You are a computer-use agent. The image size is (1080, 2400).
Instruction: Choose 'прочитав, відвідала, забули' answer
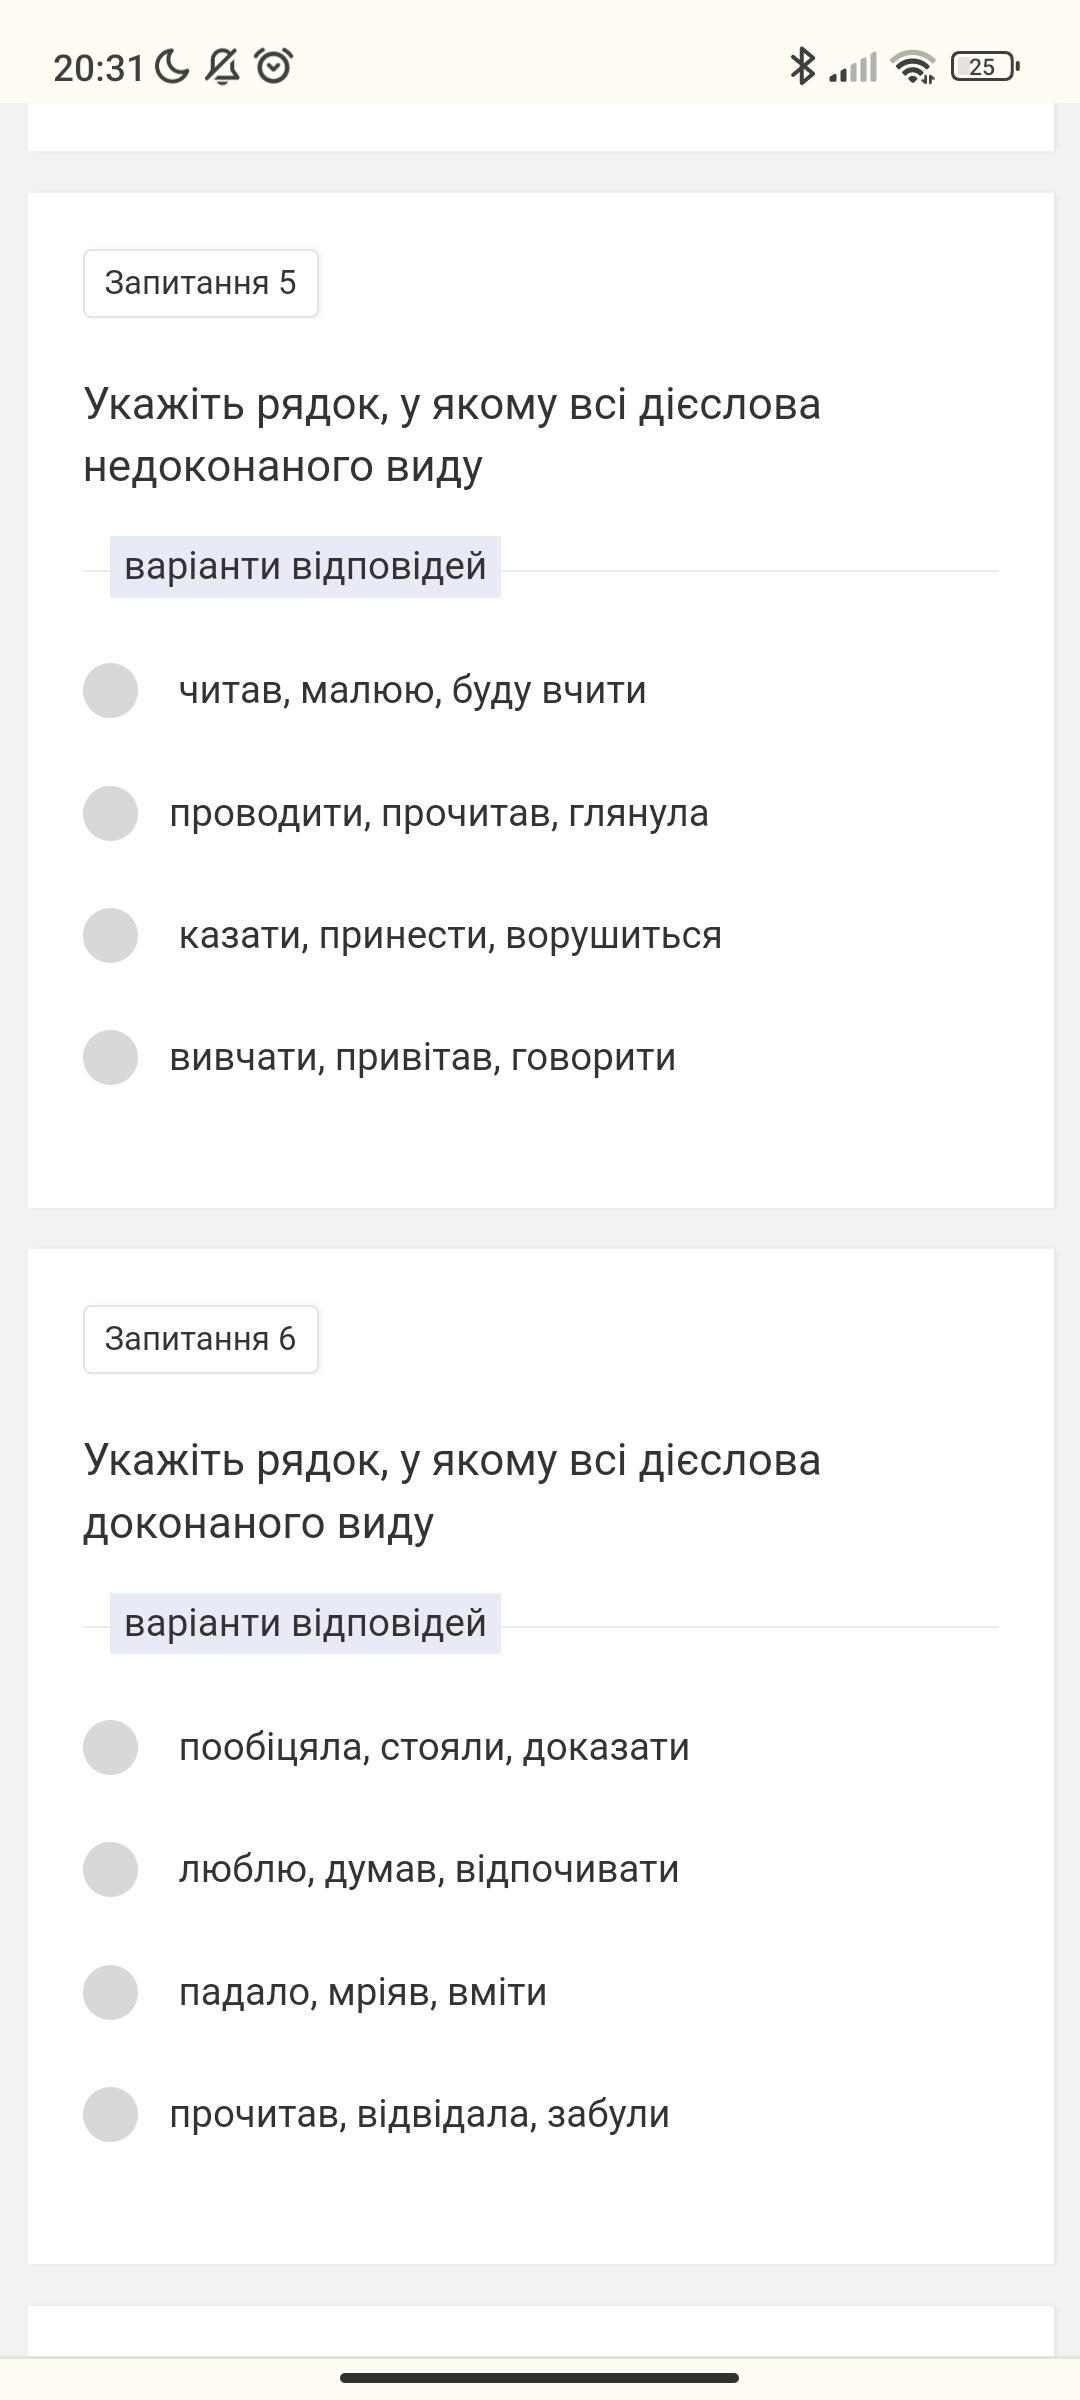click(110, 2114)
